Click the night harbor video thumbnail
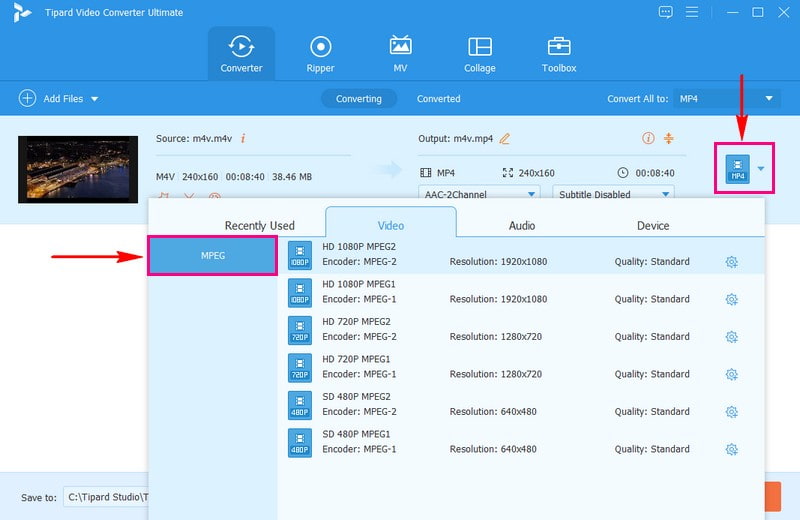The image size is (800, 520). (69, 168)
